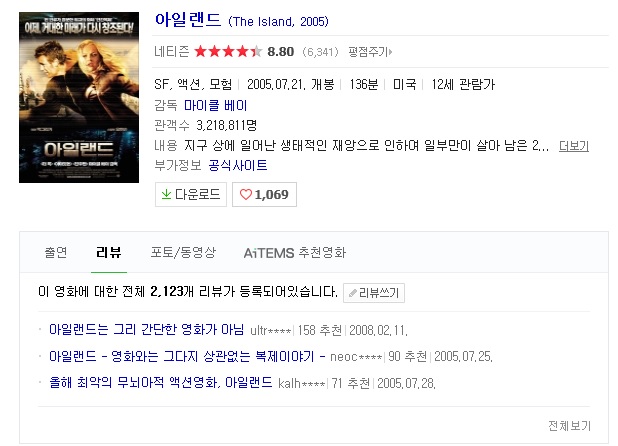Click 전체보기 to view all reviews
The height and width of the screenshot is (446, 618).
(570, 426)
